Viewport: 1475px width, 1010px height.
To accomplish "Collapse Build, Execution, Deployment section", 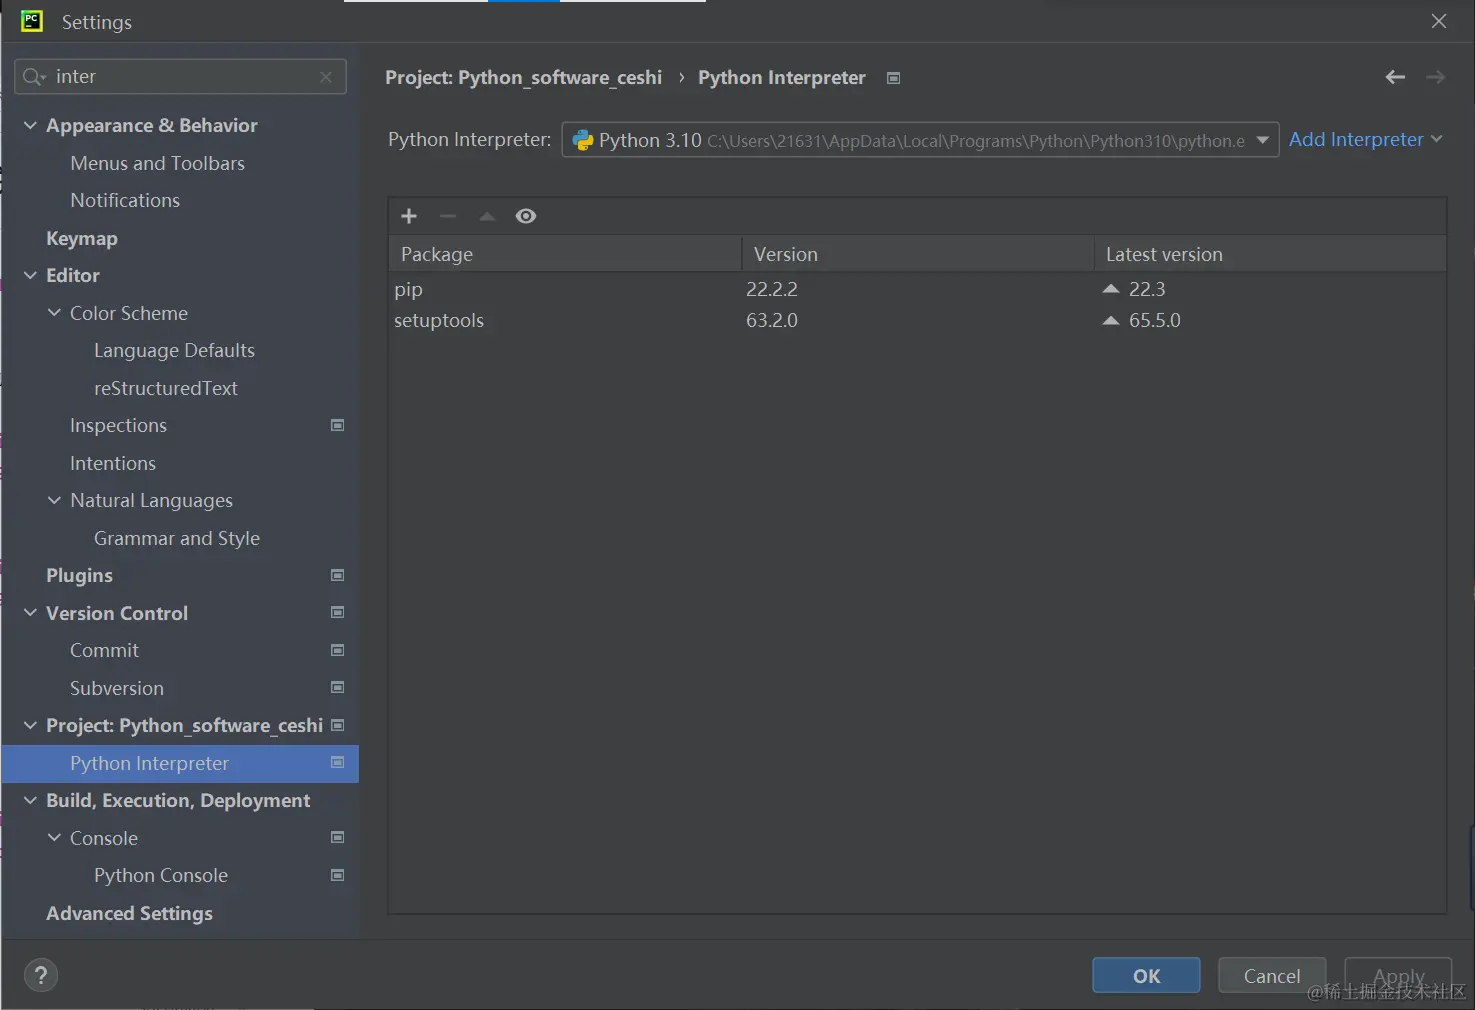I will 30,800.
